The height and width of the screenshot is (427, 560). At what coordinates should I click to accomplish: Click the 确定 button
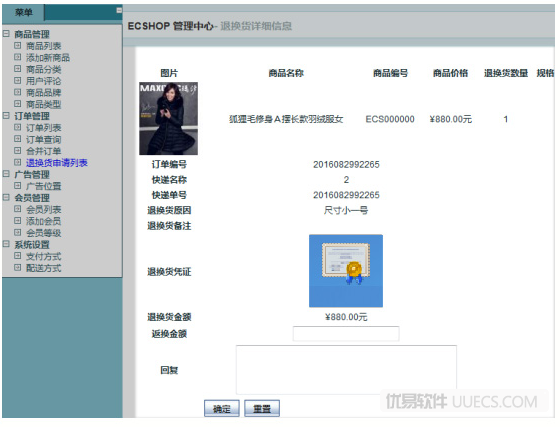[x=222, y=408]
